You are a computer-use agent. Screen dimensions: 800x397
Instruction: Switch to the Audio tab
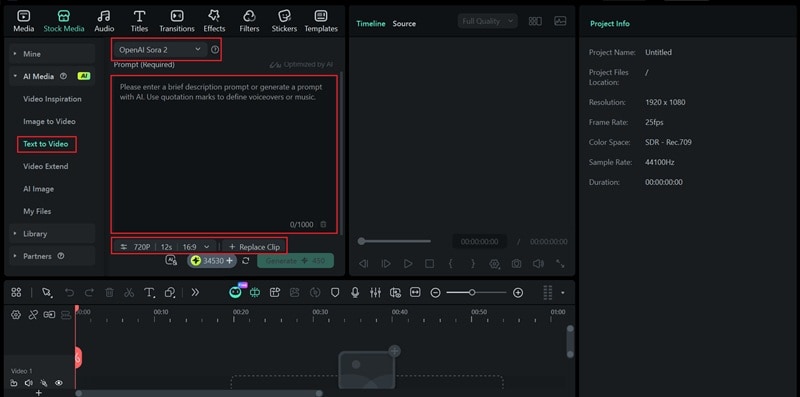104,21
